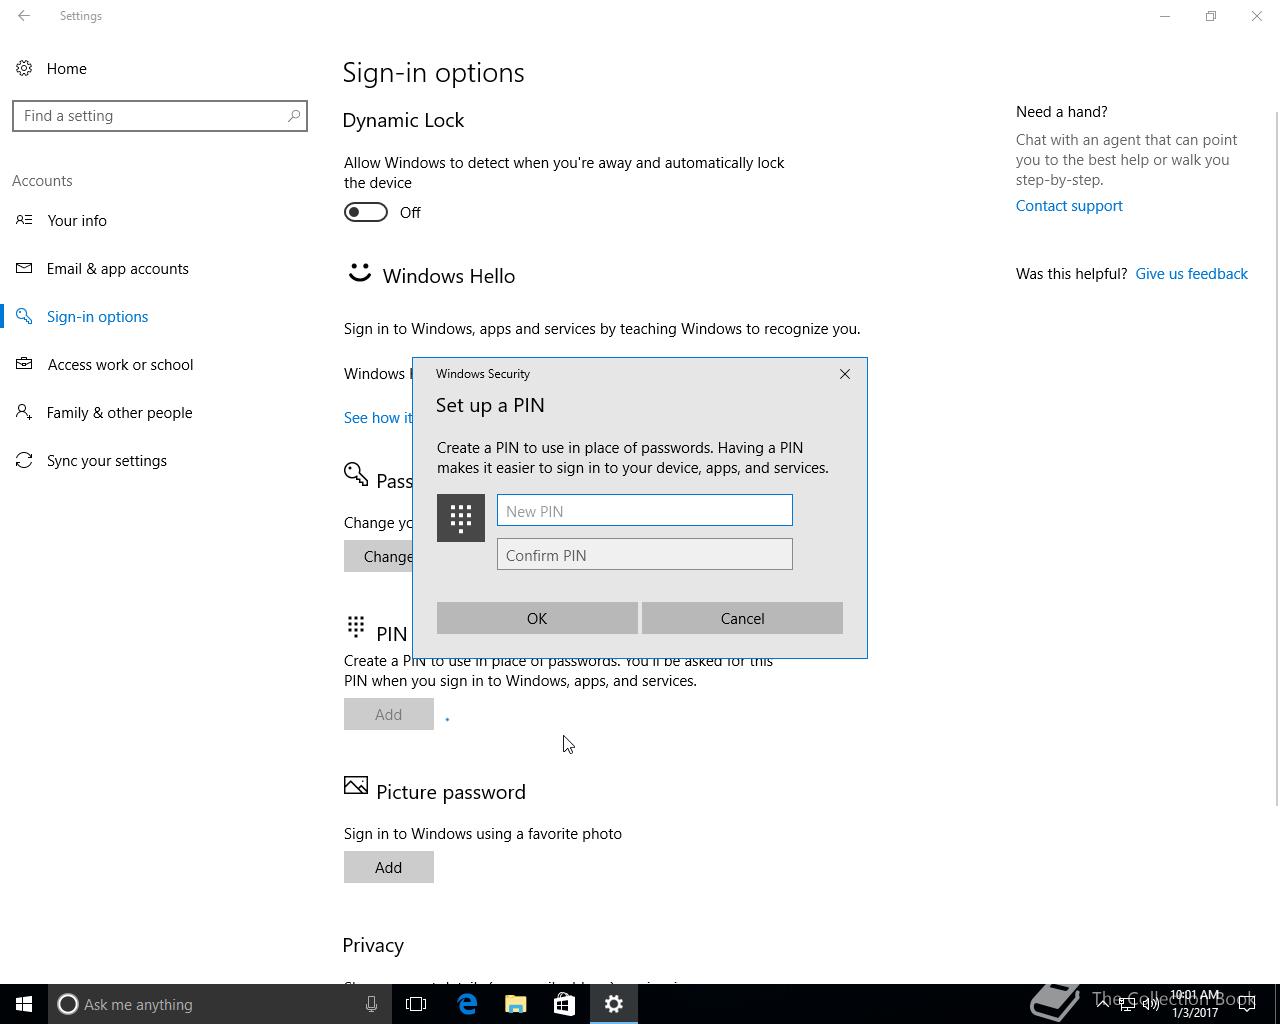The image size is (1280, 1024).
Task: Click the back arrow in Settings
Action: [x=24, y=16]
